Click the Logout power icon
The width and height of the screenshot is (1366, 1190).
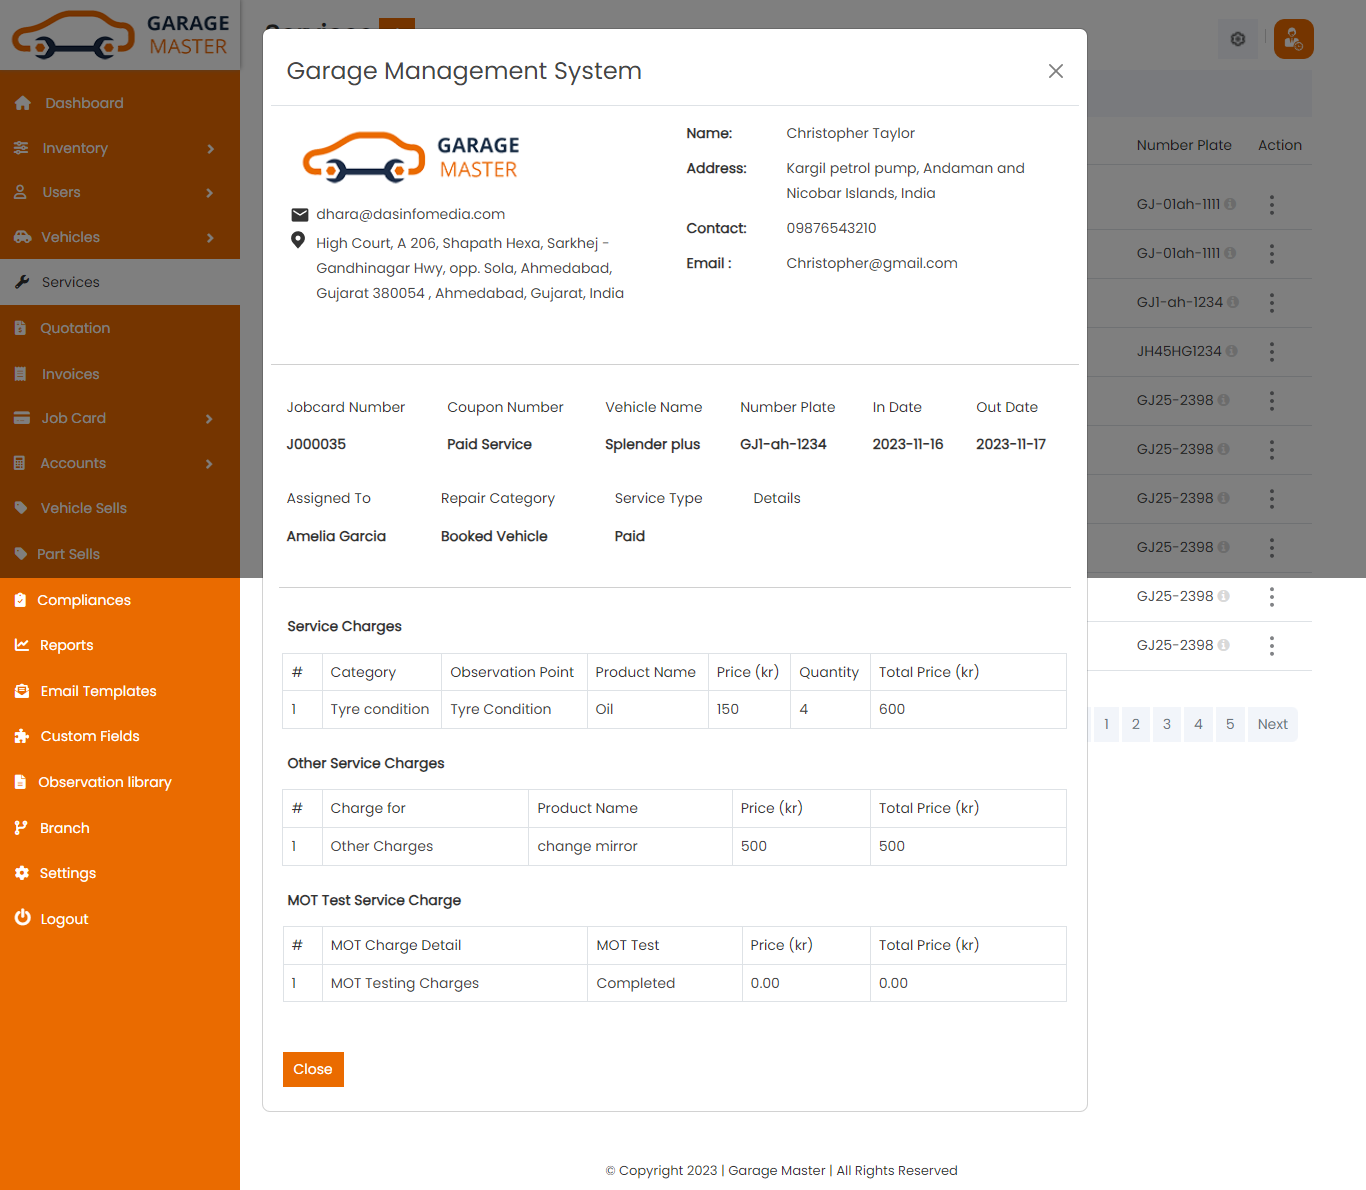pos(22,918)
